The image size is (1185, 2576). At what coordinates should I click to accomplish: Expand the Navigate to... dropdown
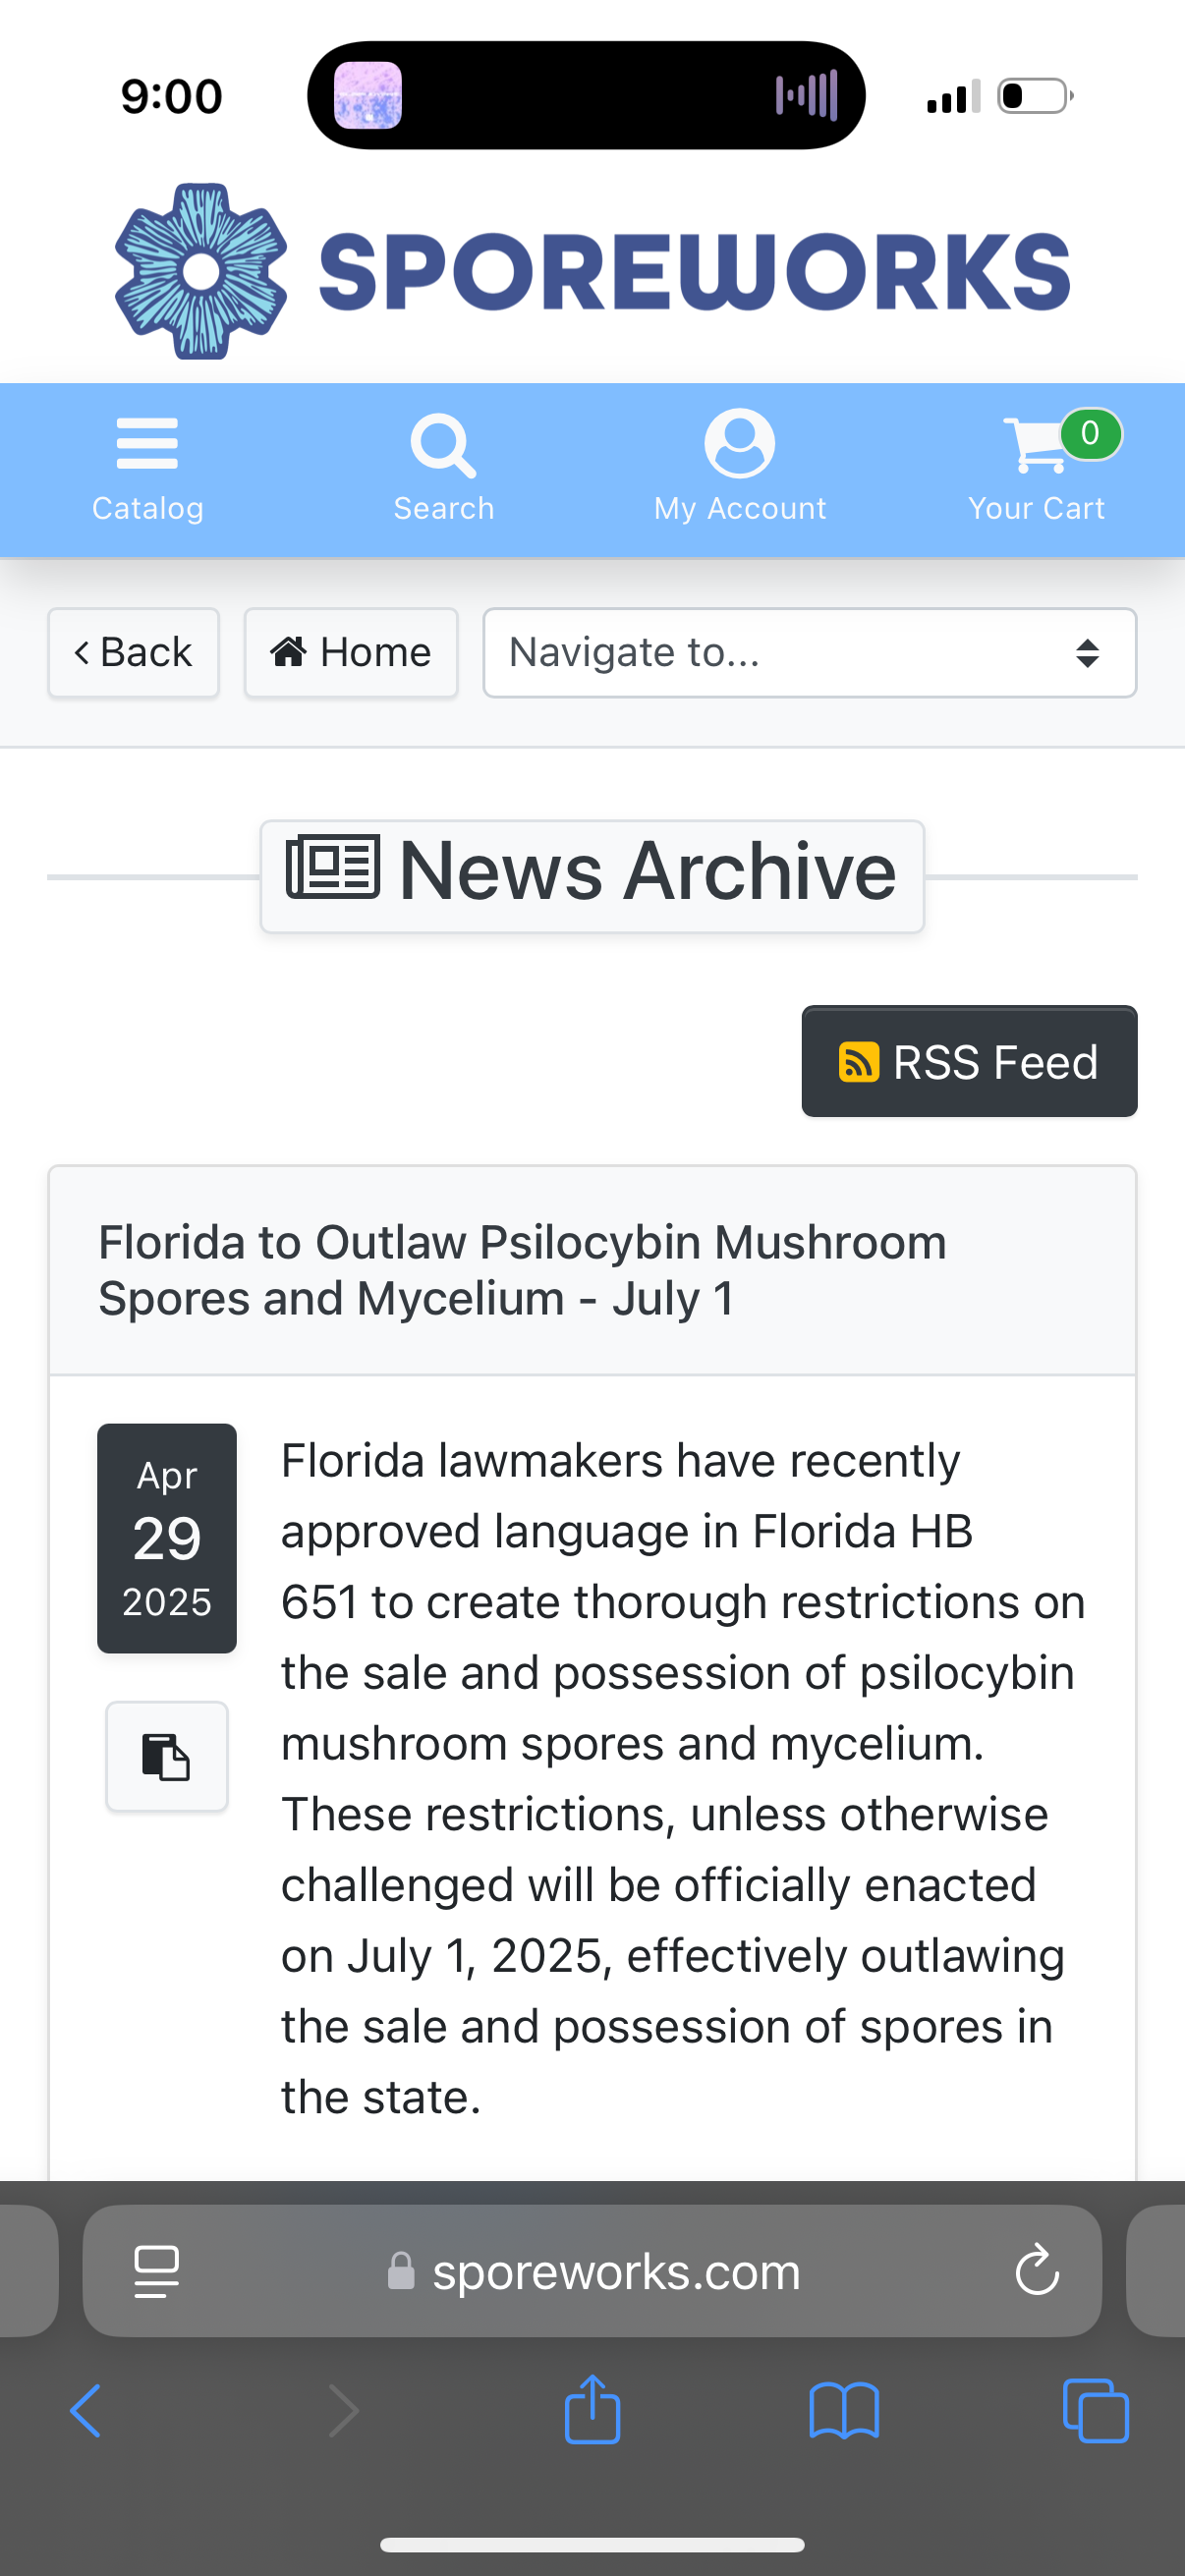click(809, 653)
